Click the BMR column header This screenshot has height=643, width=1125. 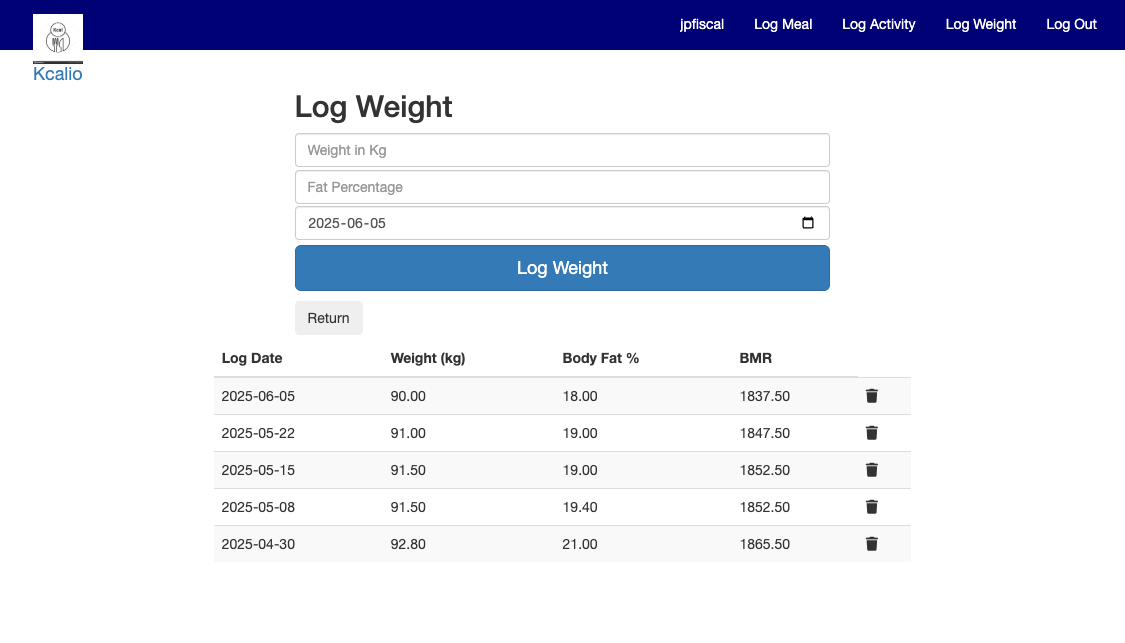point(756,358)
